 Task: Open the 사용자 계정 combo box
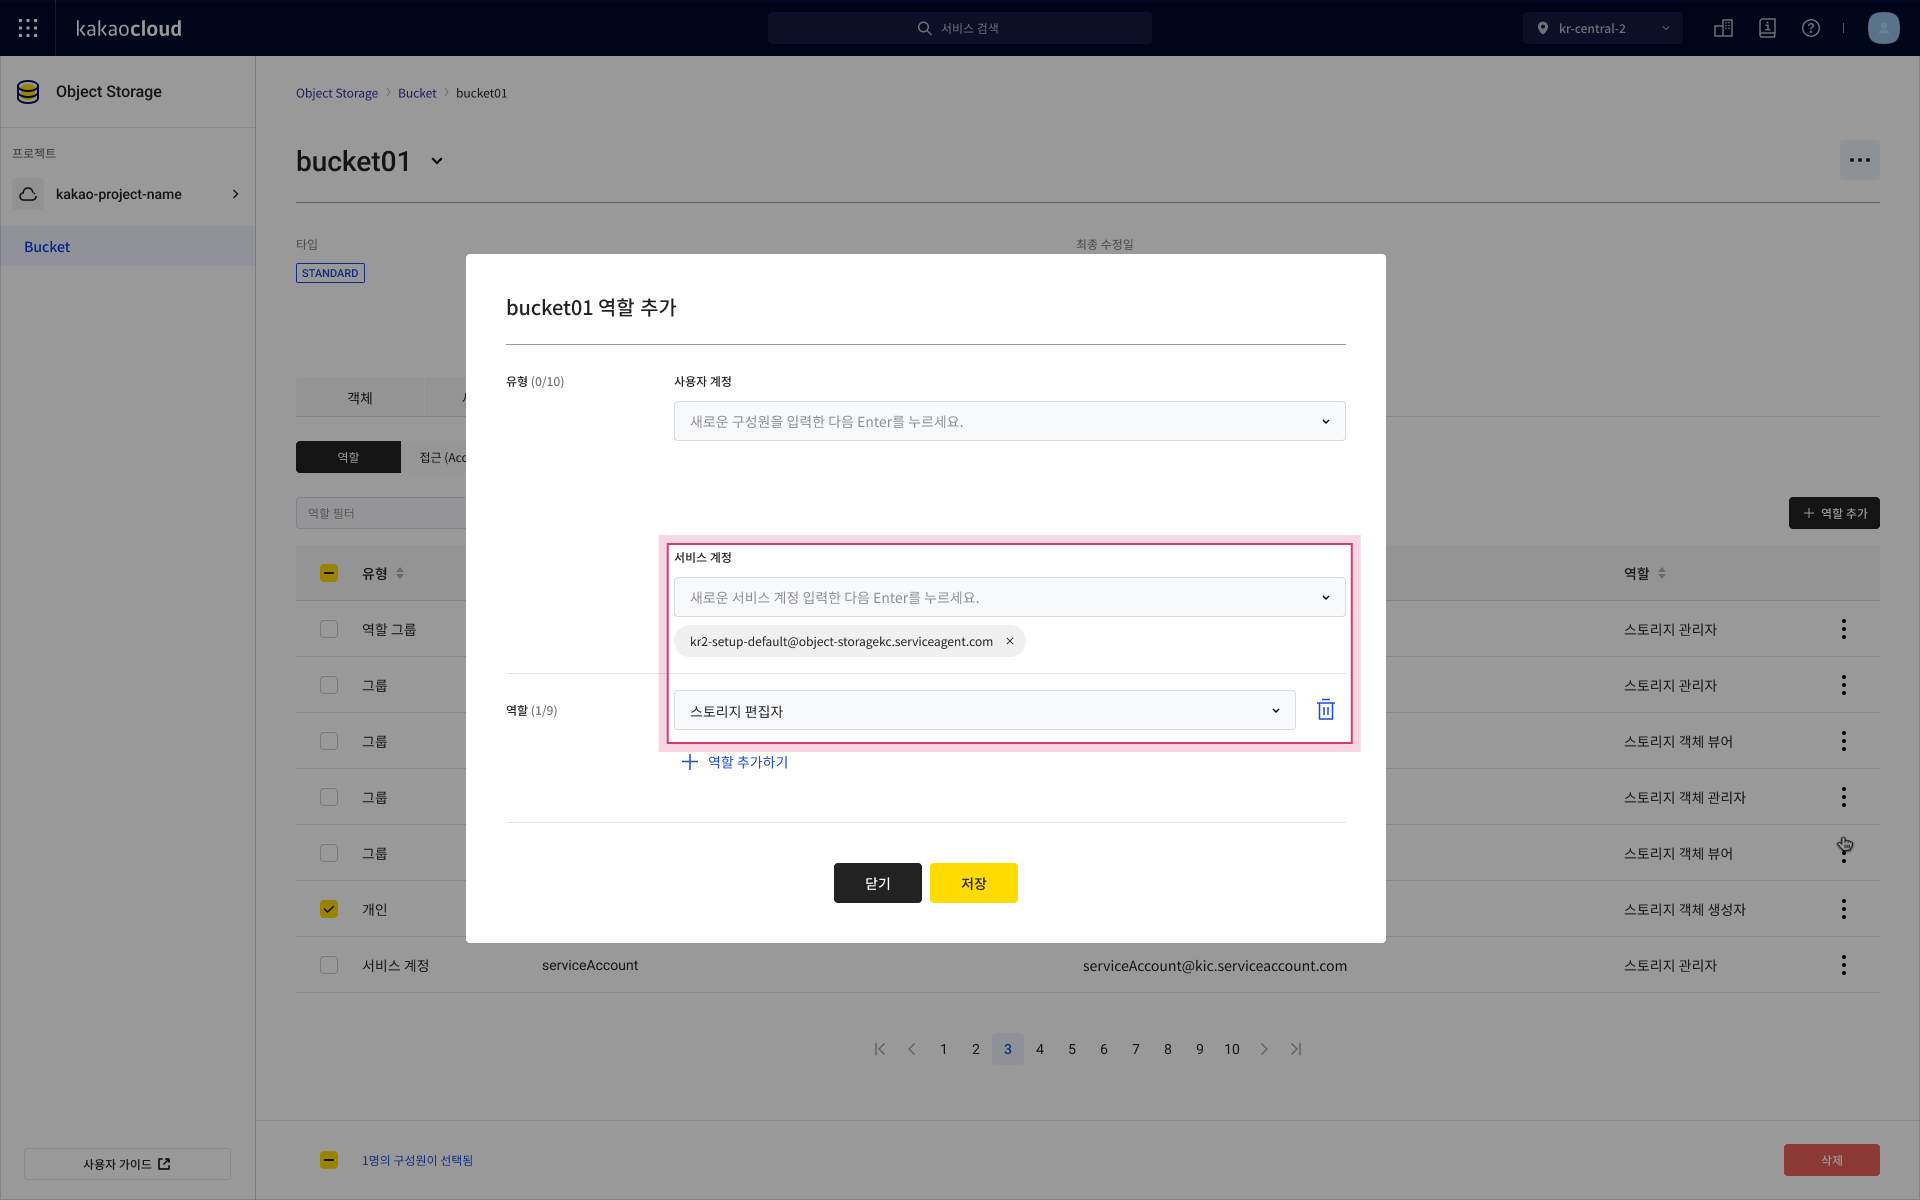pos(1009,421)
